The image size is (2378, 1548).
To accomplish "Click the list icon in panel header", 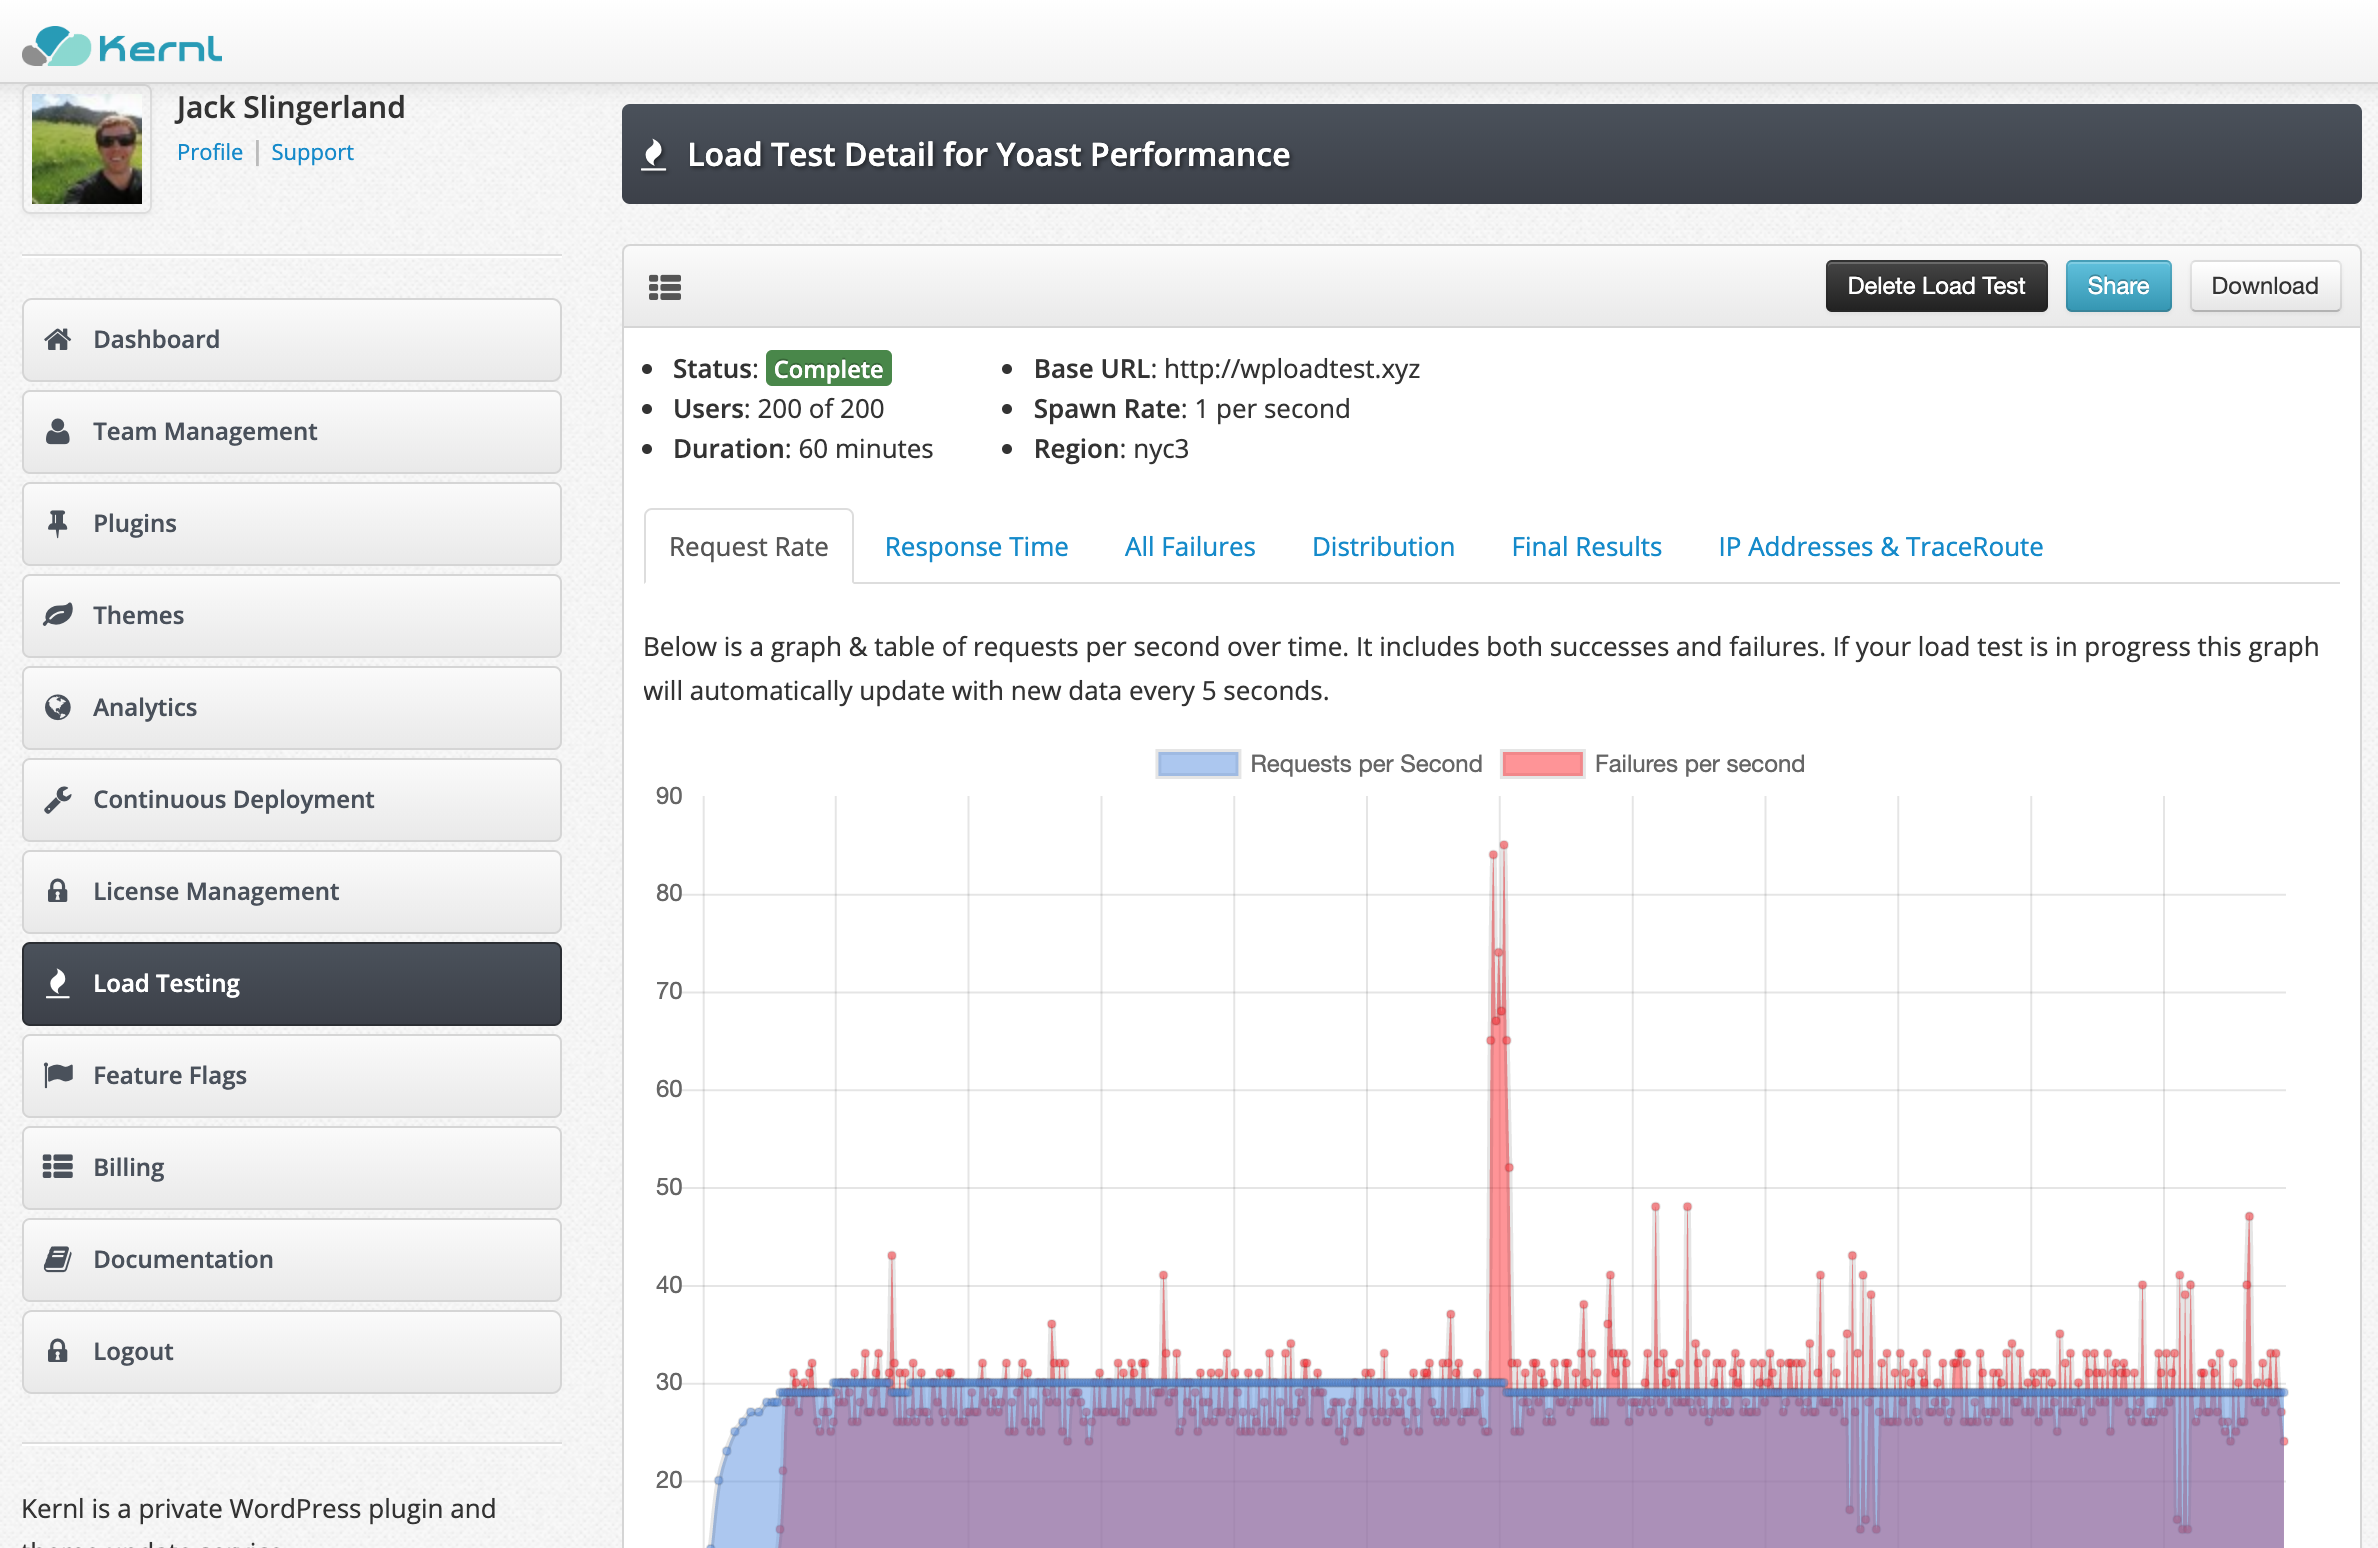I will coord(665,287).
